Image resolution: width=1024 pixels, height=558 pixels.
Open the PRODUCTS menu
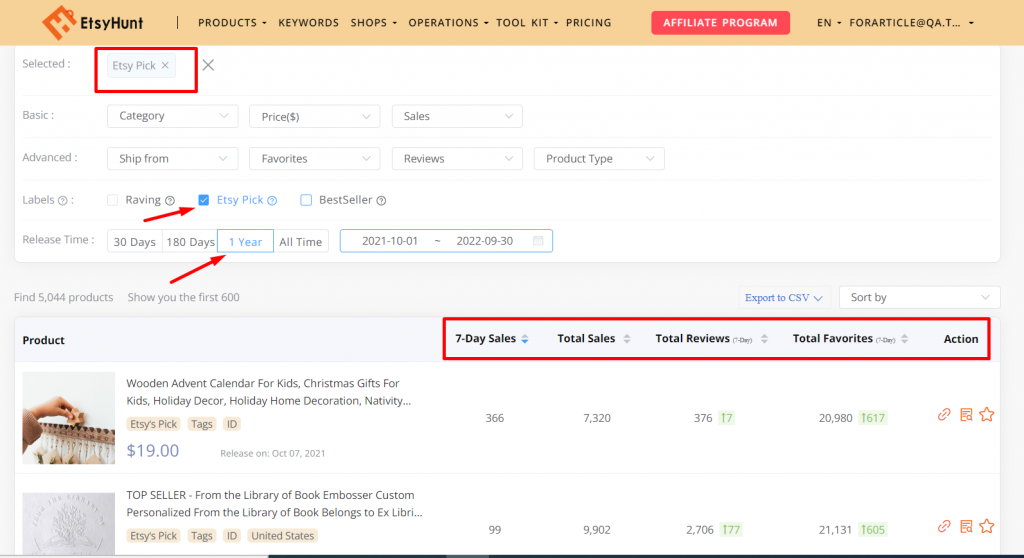point(232,22)
